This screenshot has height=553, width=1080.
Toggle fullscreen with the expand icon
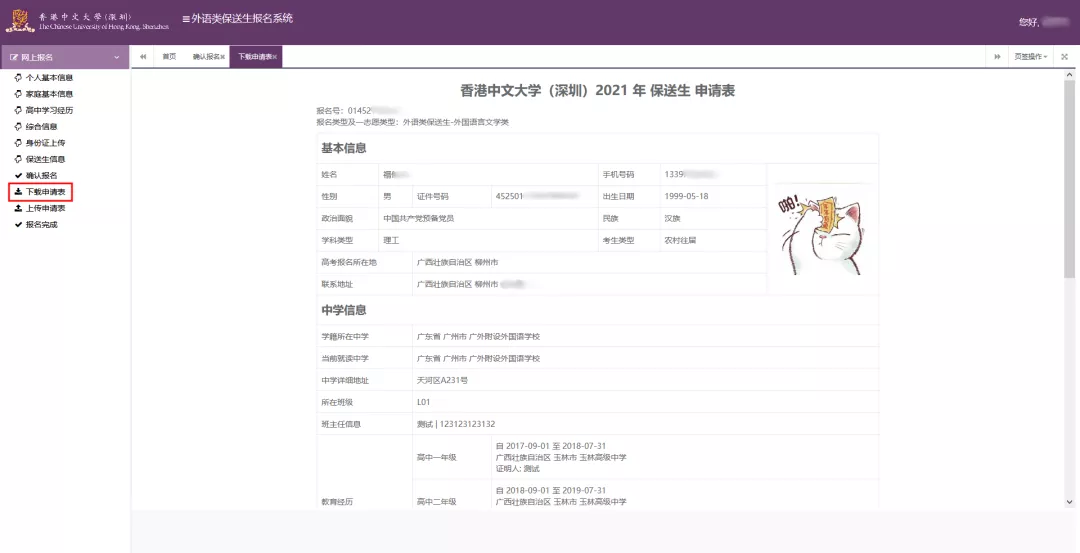tap(1065, 57)
